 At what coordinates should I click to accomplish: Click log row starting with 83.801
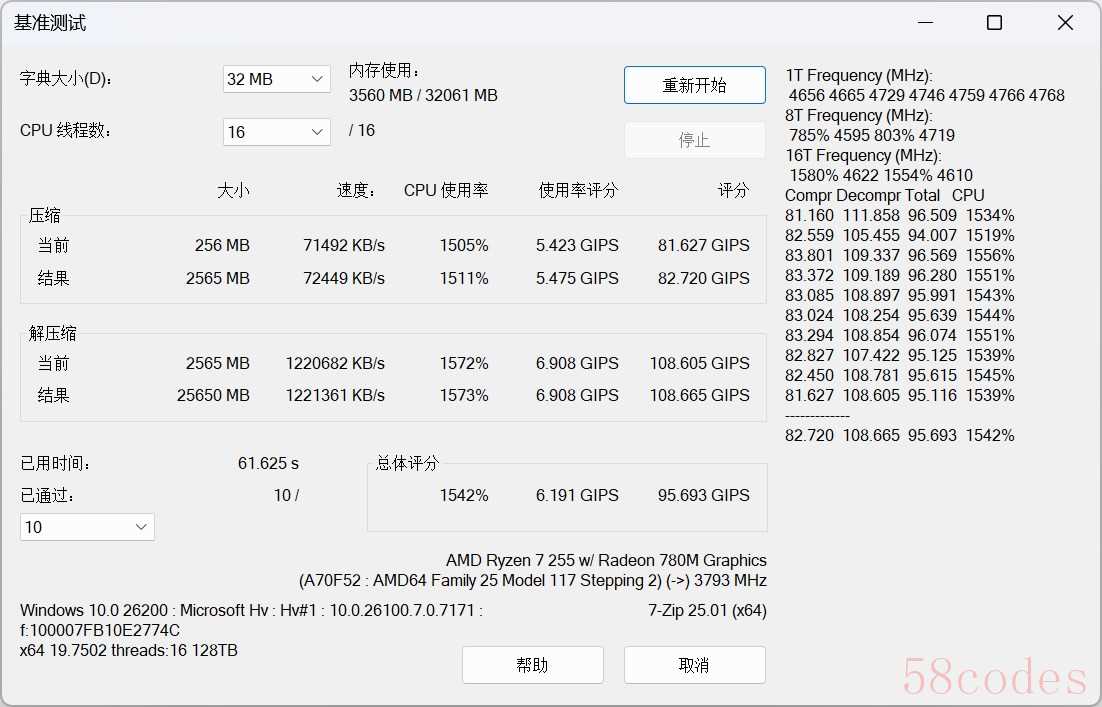(x=900, y=256)
